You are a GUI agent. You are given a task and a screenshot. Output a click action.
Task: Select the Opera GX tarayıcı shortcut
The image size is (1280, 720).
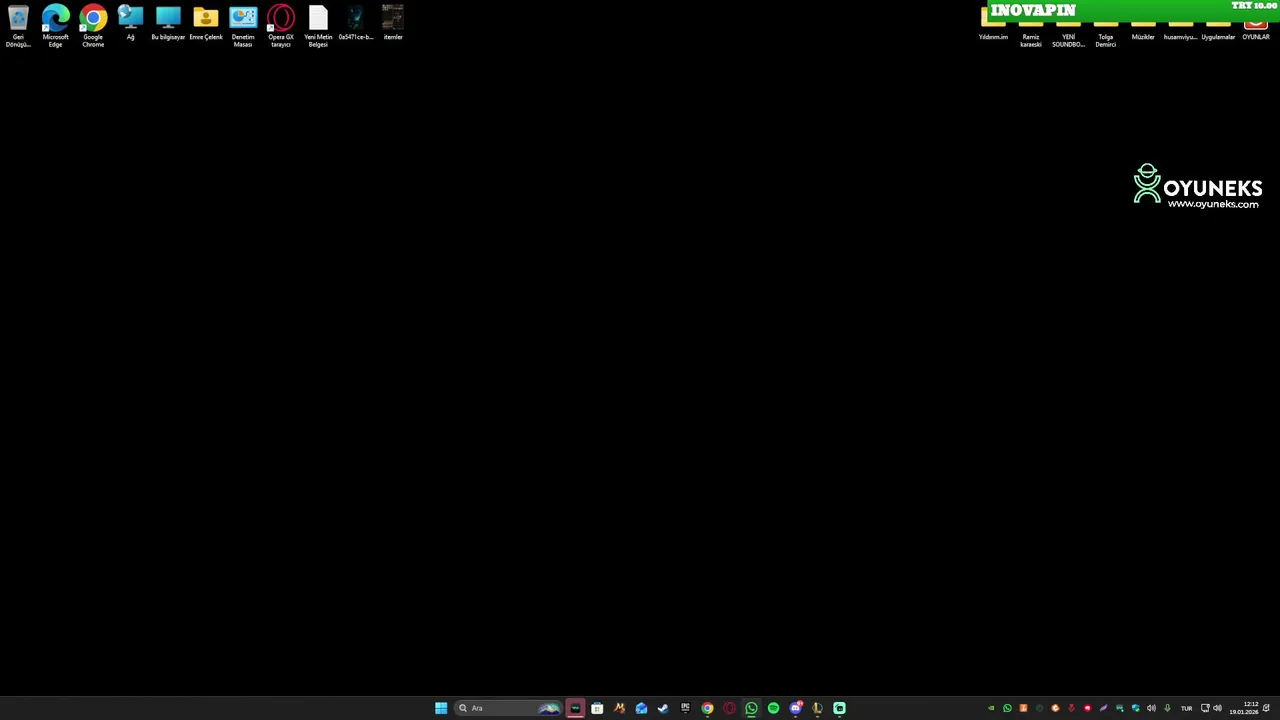(281, 27)
